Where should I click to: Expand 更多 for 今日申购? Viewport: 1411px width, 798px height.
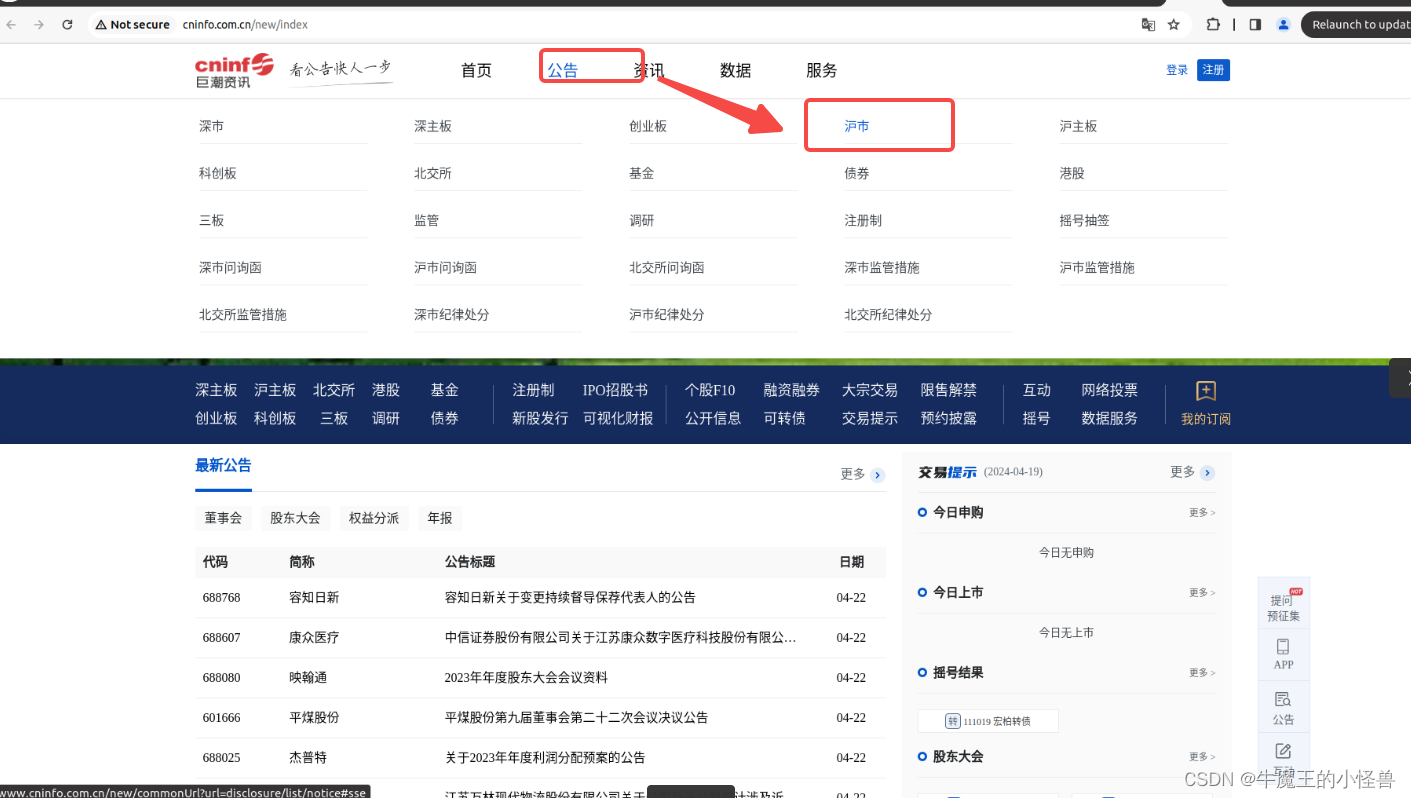[x=1202, y=512]
